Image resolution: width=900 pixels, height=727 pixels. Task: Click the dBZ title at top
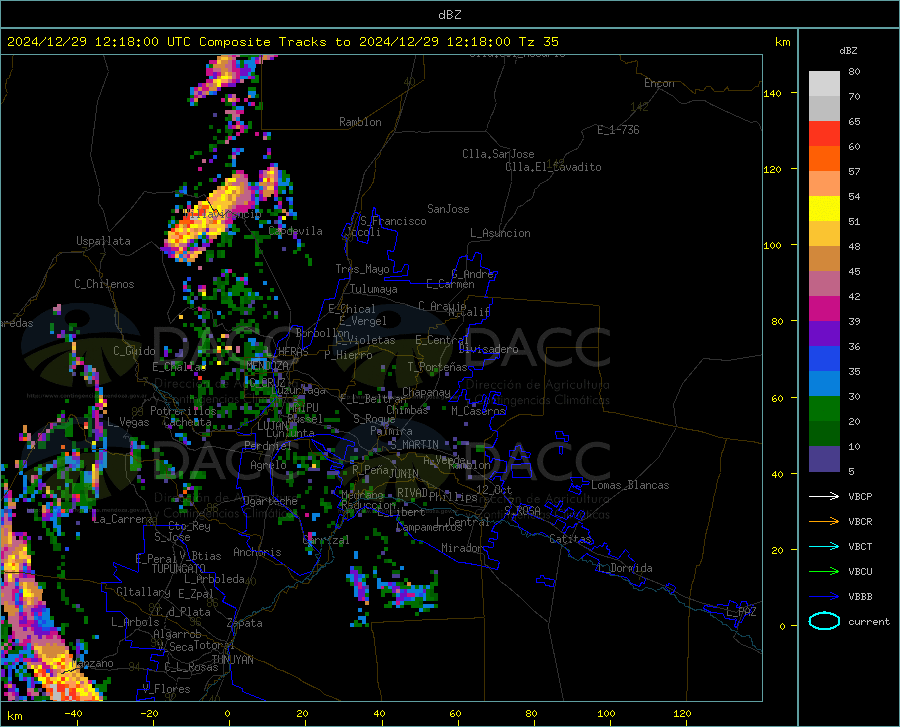pyautogui.click(x=449, y=15)
